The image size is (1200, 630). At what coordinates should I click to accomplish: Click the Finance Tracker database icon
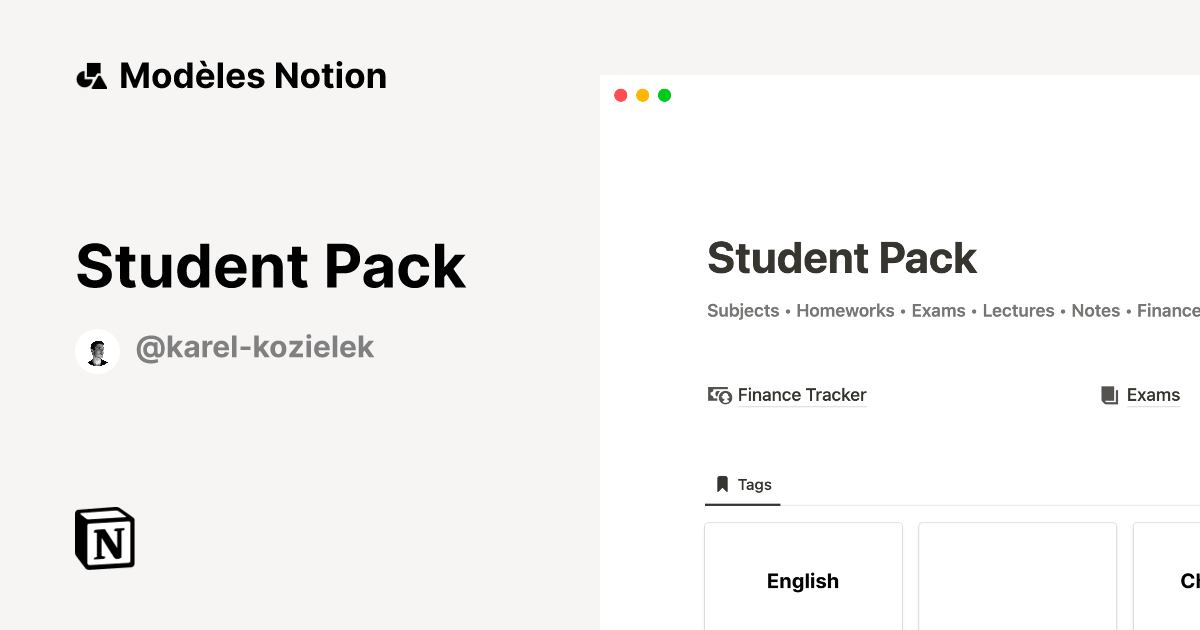pyautogui.click(x=717, y=395)
